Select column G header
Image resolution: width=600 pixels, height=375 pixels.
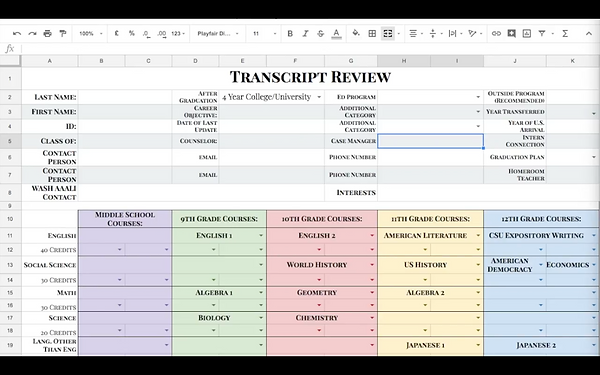point(351,61)
